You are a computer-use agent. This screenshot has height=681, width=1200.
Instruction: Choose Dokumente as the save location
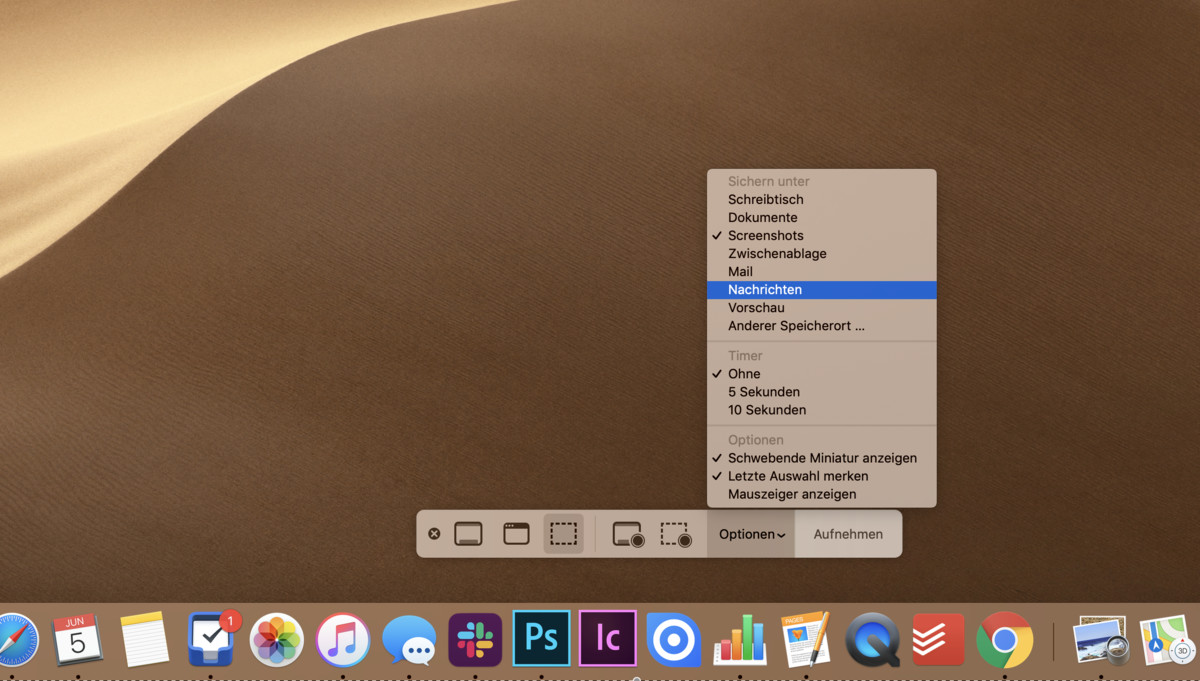point(822,218)
